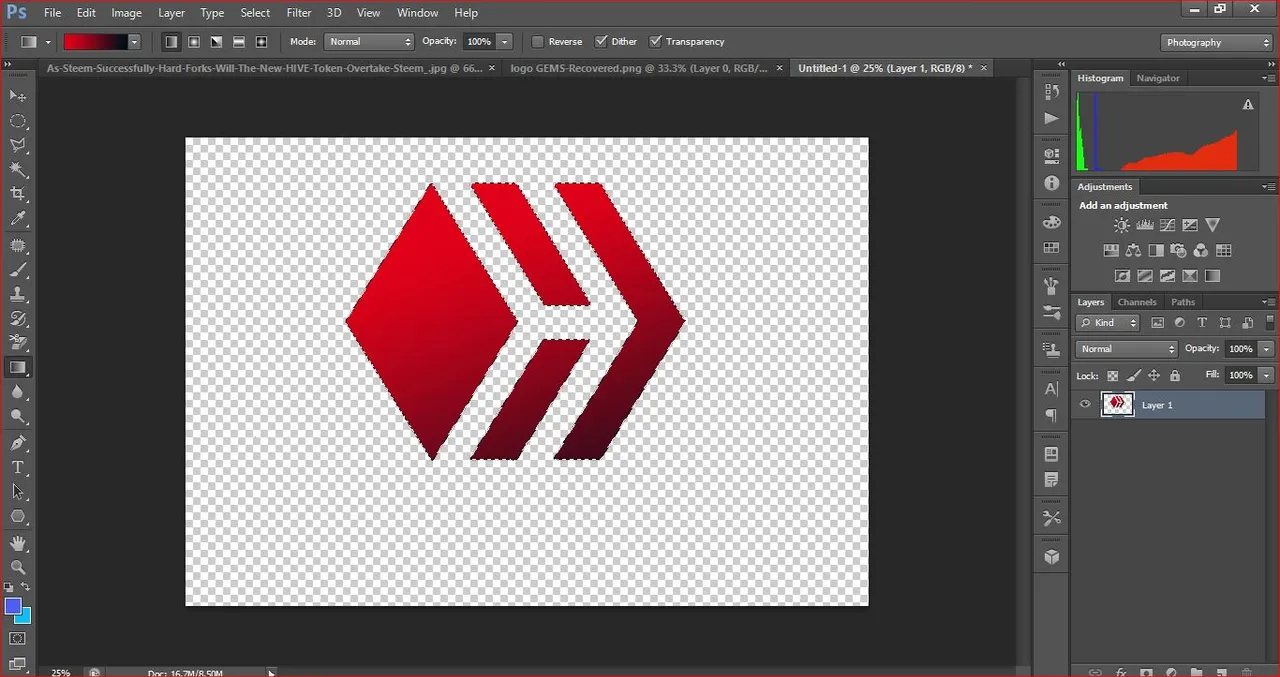Choose Radial Gradient style button

point(194,42)
